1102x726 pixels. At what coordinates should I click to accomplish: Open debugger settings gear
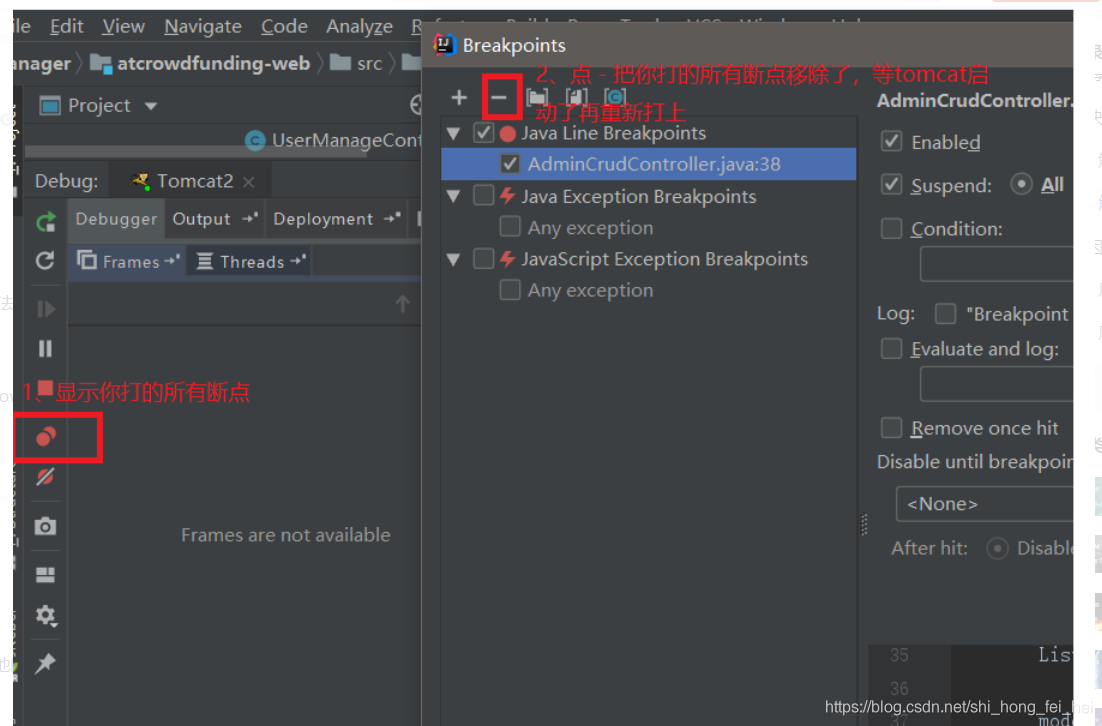tap(46, 616)
